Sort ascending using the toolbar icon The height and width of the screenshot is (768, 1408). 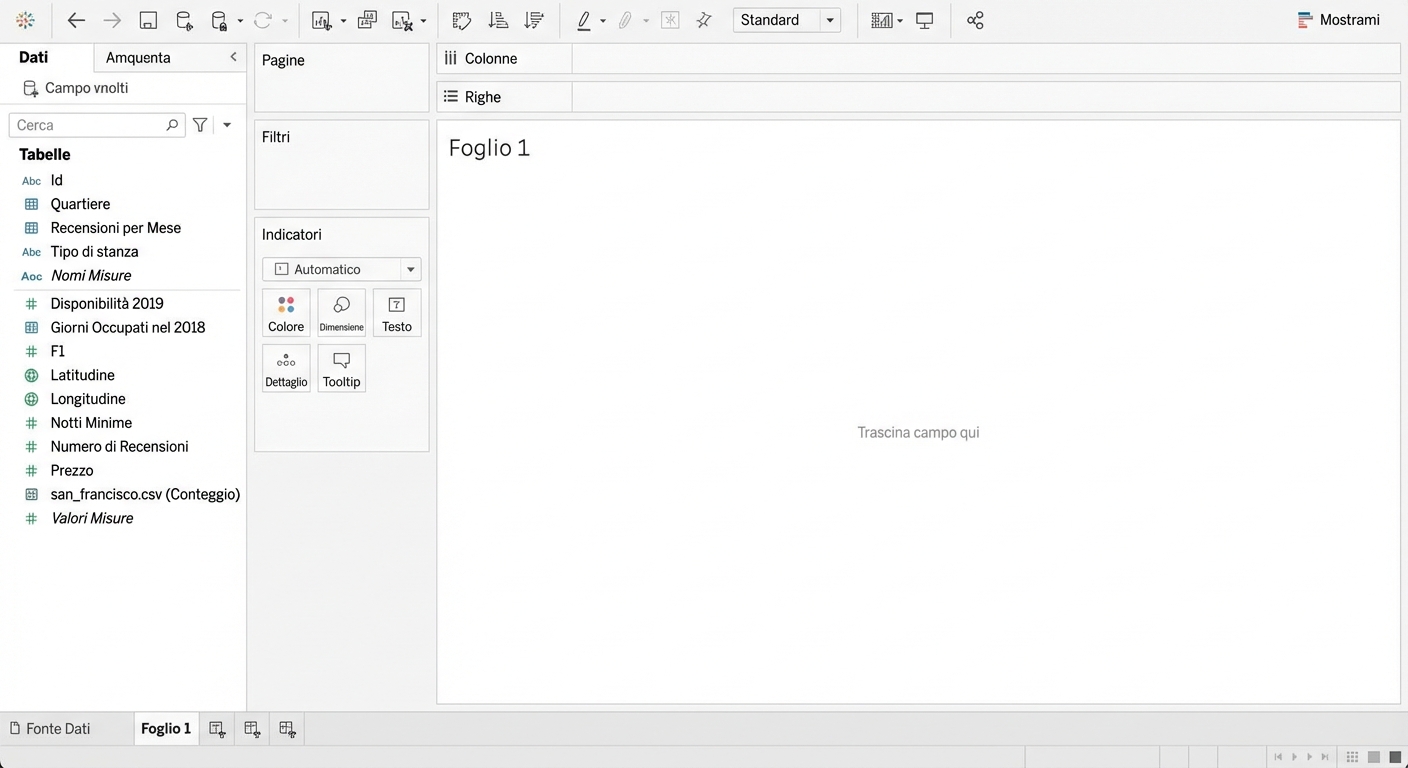tap(497, 20)
